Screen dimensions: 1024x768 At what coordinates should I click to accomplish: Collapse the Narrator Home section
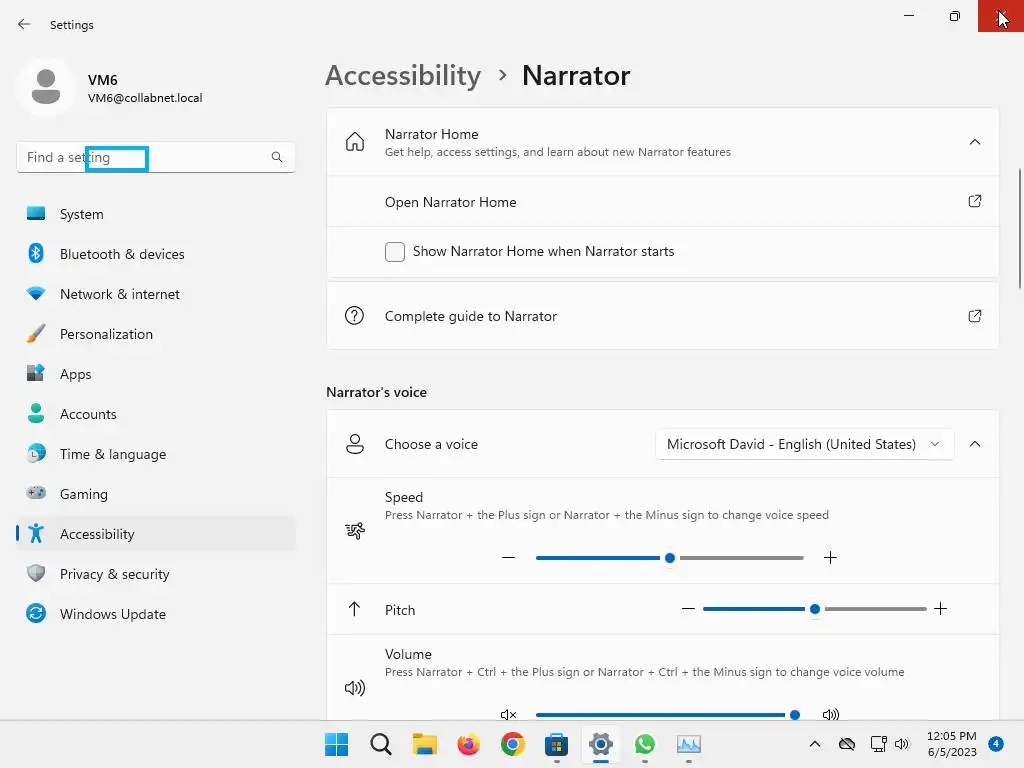(x=975, y=142)
